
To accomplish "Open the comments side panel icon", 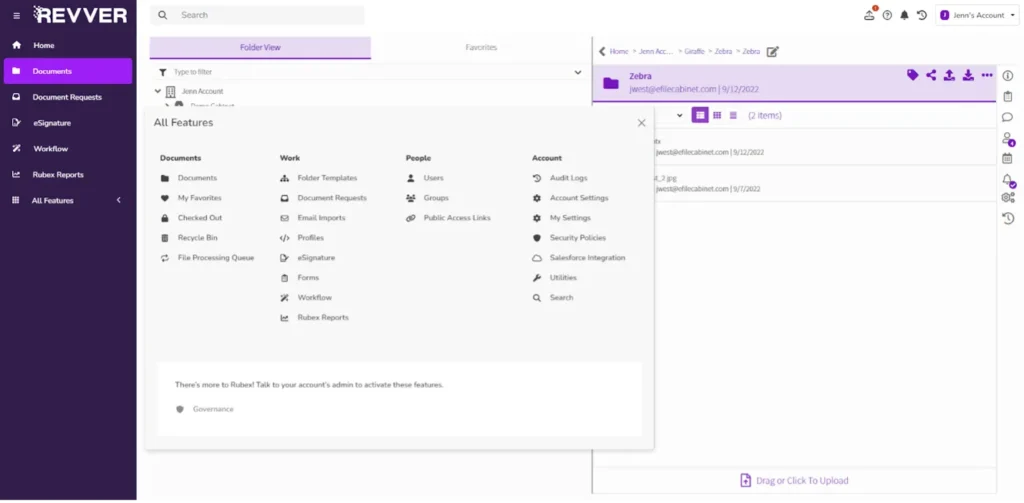I will 1008,117.
